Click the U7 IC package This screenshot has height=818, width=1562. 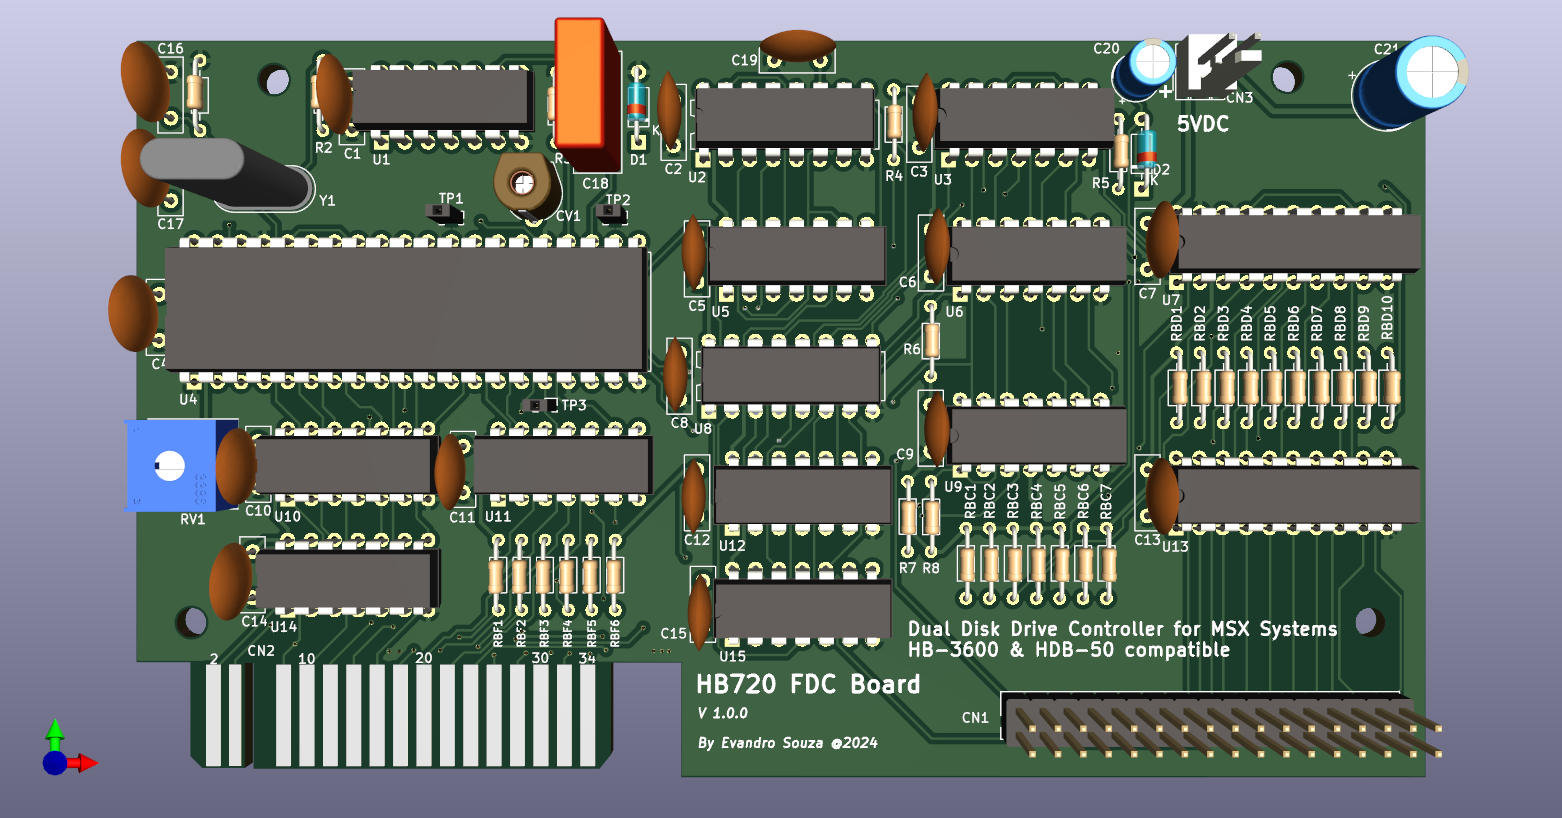click(1298, 242)
